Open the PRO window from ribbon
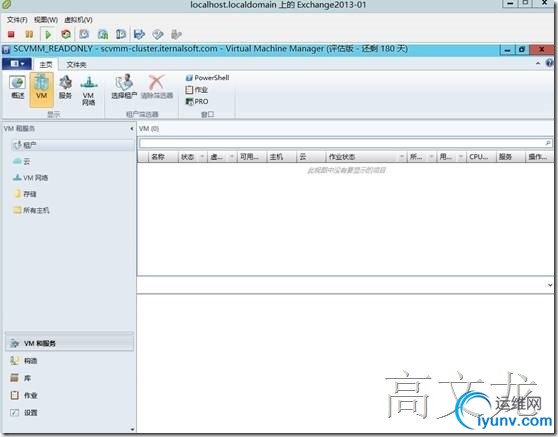Image resolution: width=558 pixels, height=437 pixels. [x=197, y=101]
